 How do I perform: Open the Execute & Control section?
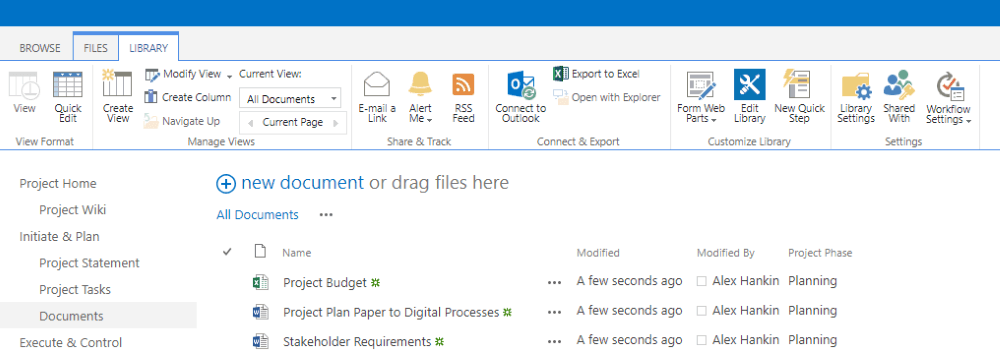coord(71,343)
